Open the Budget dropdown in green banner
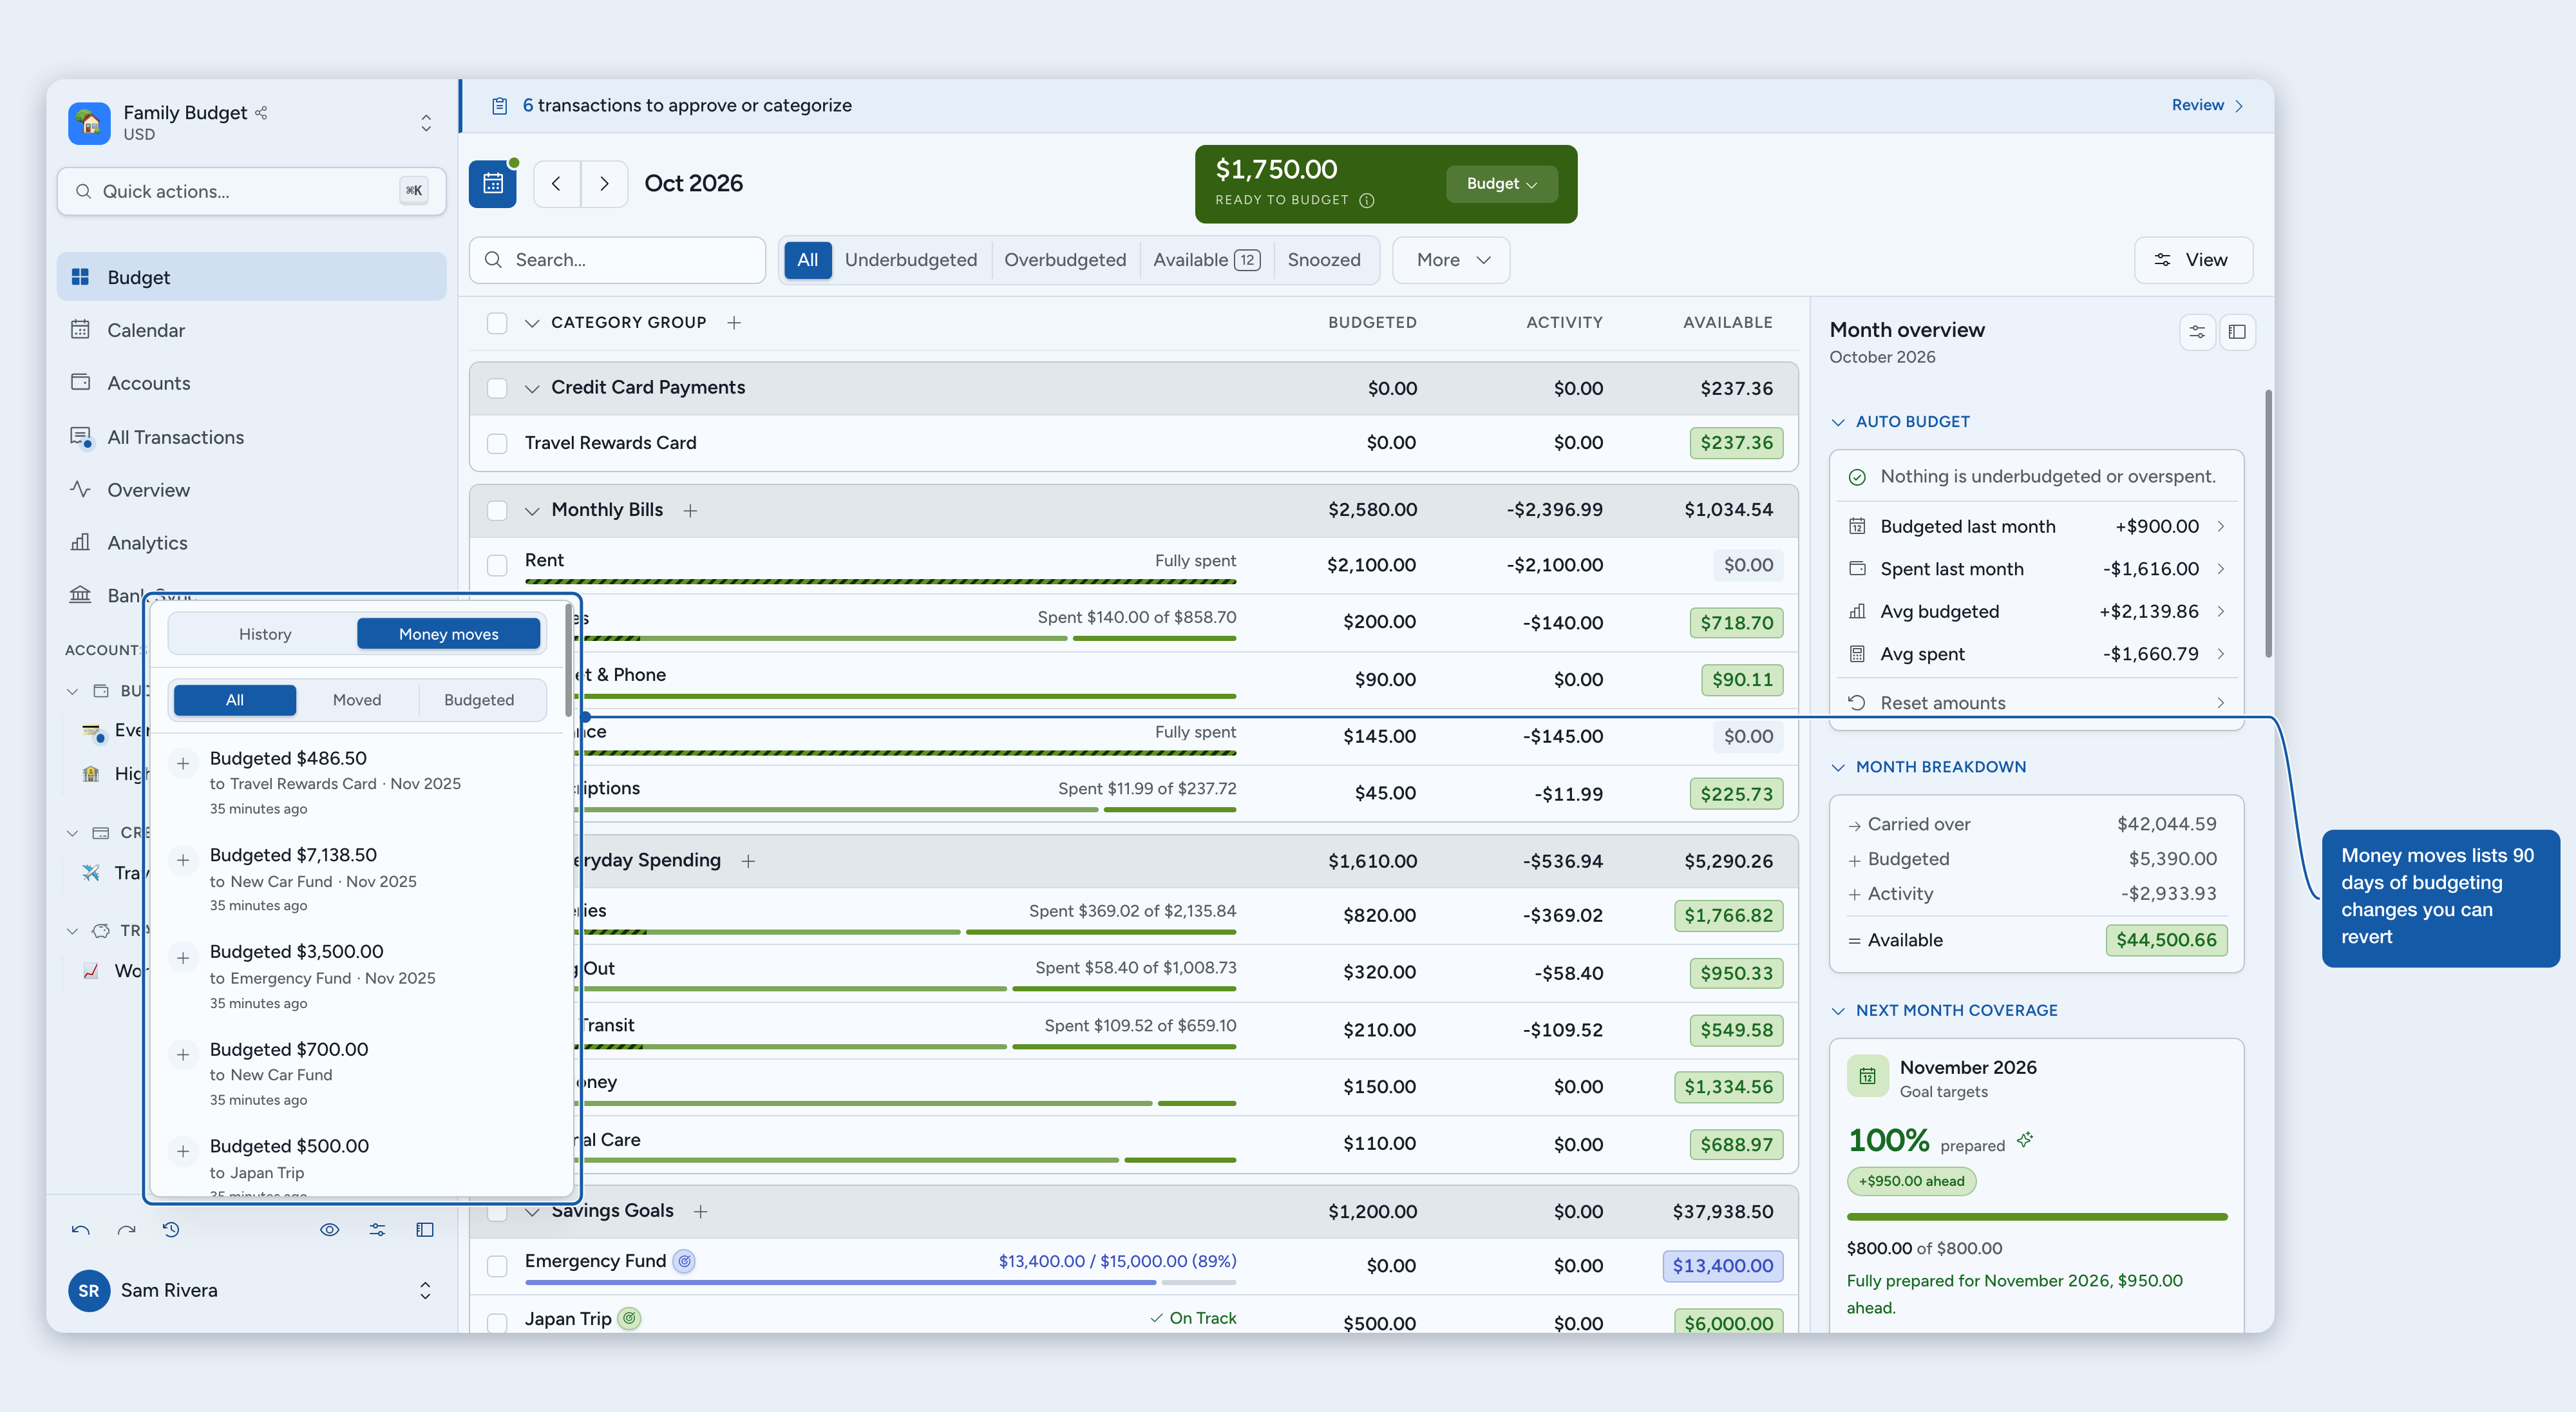 pos(1501,184)
